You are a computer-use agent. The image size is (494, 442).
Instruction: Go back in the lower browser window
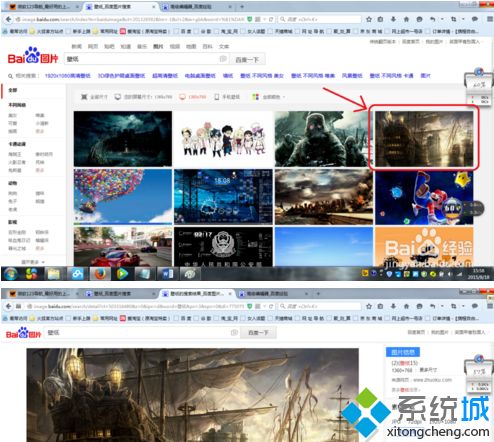[x=8, y=306]
